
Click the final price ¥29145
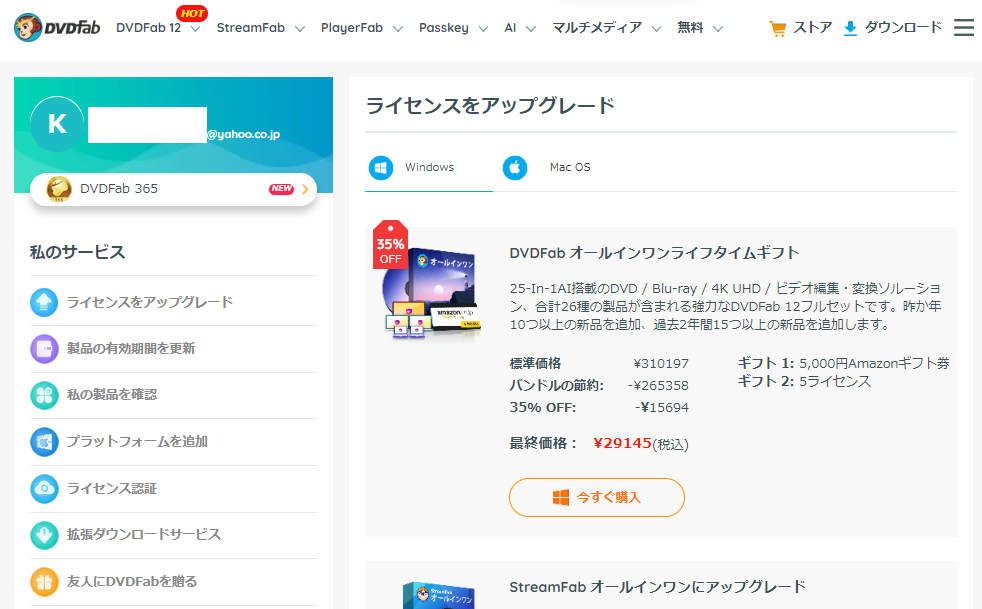623,444
